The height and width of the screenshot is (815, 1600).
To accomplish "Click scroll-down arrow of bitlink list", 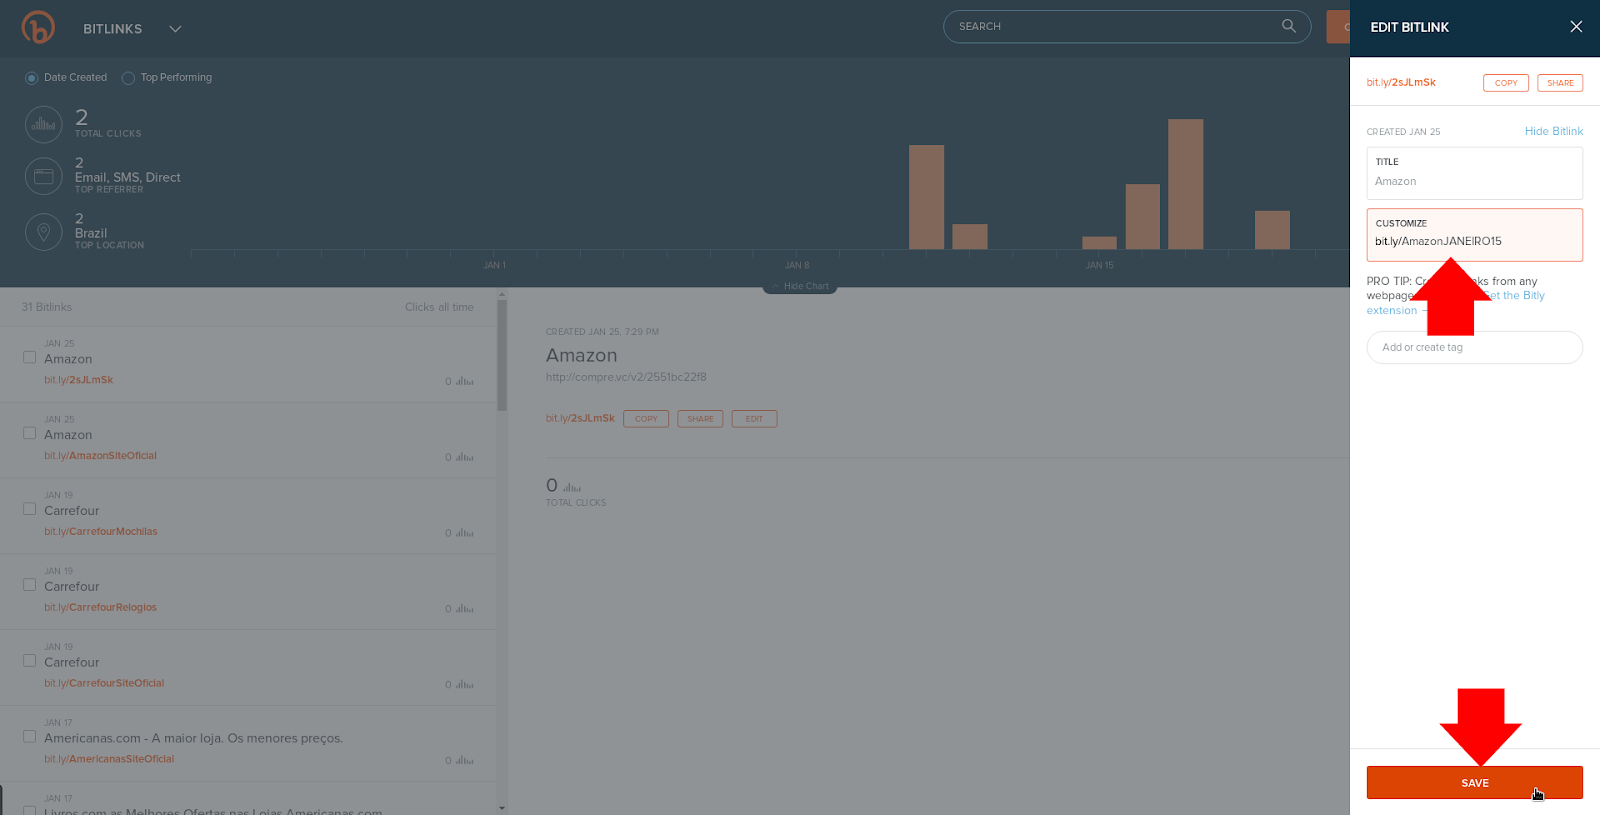I will click(502, 808).
